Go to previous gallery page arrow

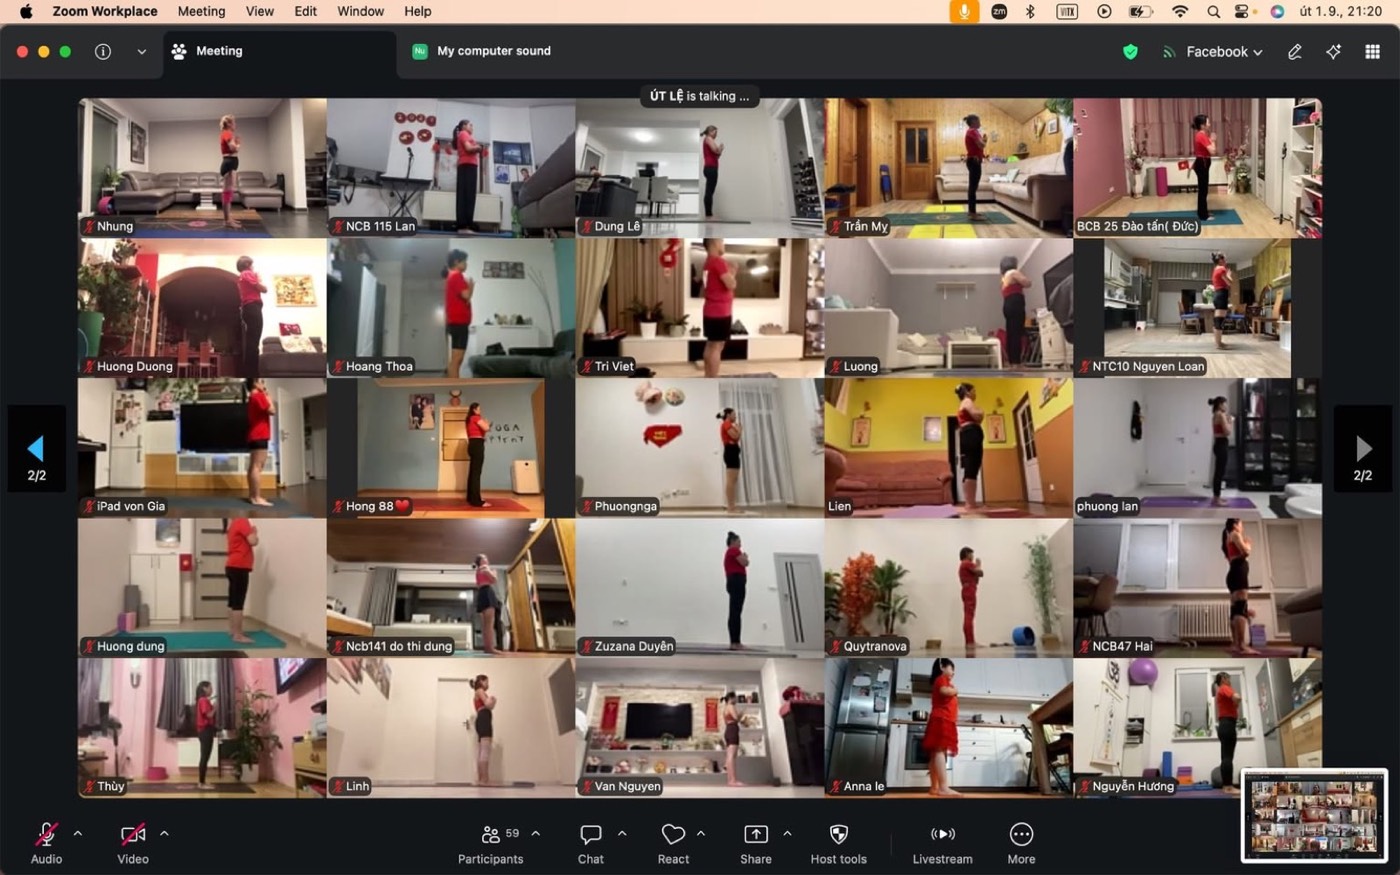[x=37, y=448]
